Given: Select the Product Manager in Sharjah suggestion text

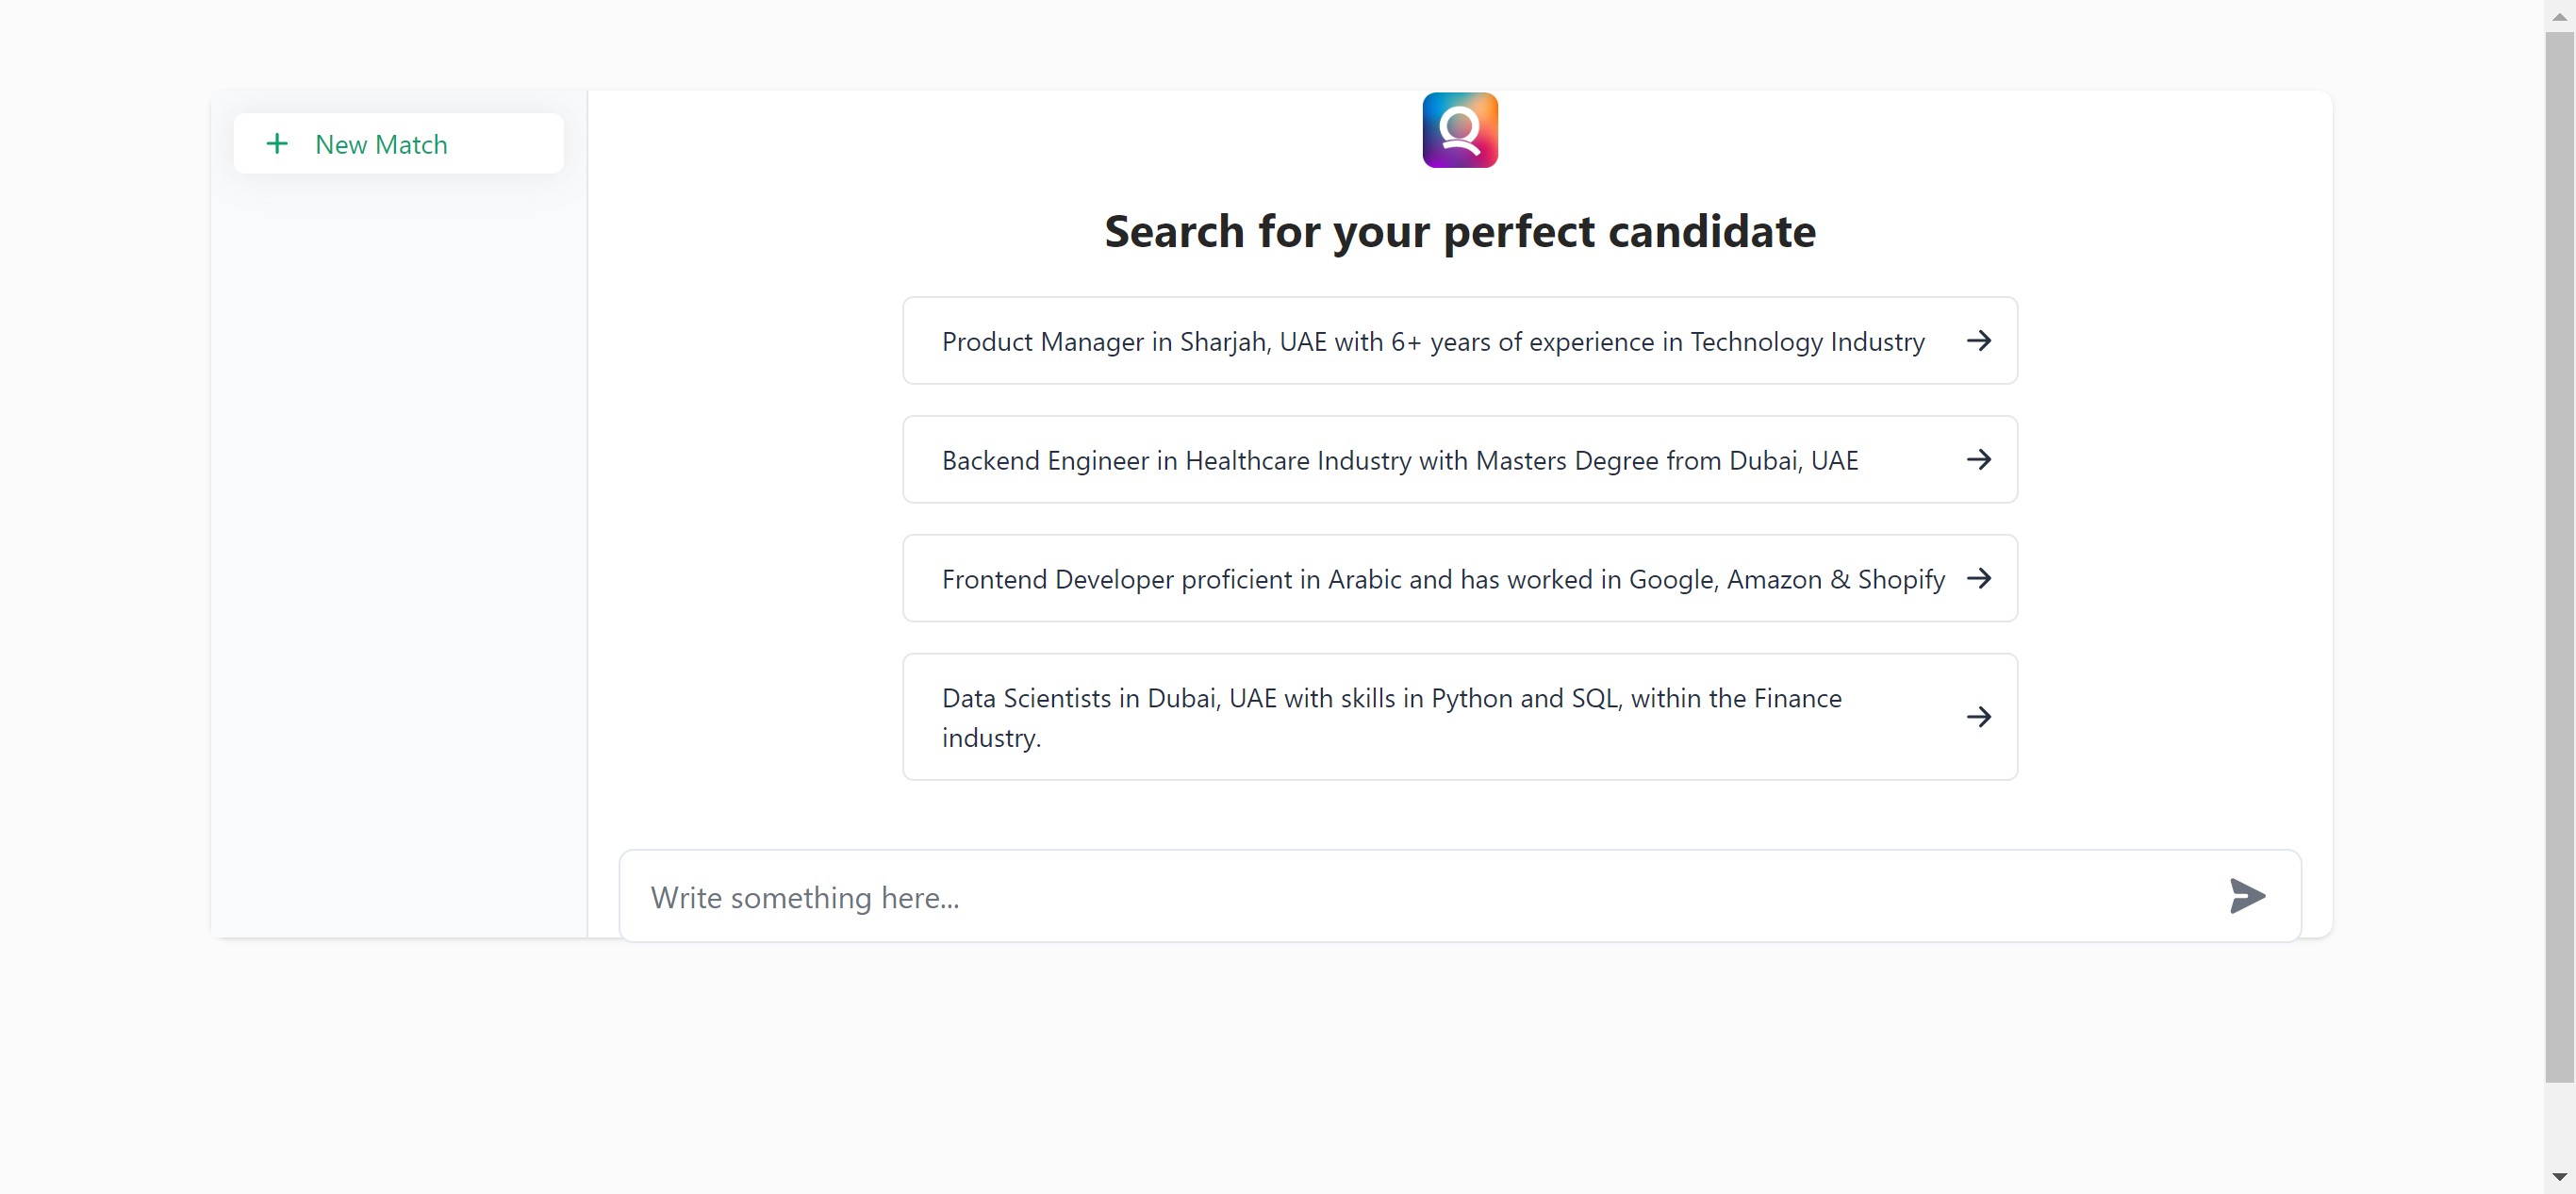Looking at the screenshot, I should (x=1432, y=342).
